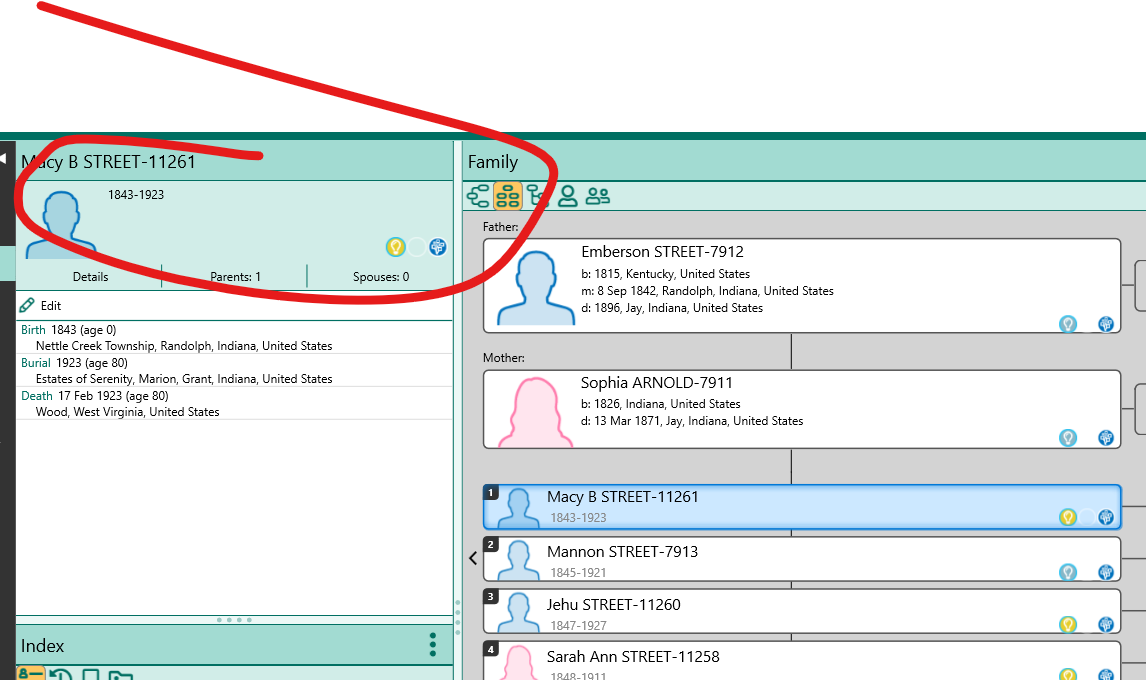Click FamilySearch icon on Emberson STREET card

(1106, 324)
